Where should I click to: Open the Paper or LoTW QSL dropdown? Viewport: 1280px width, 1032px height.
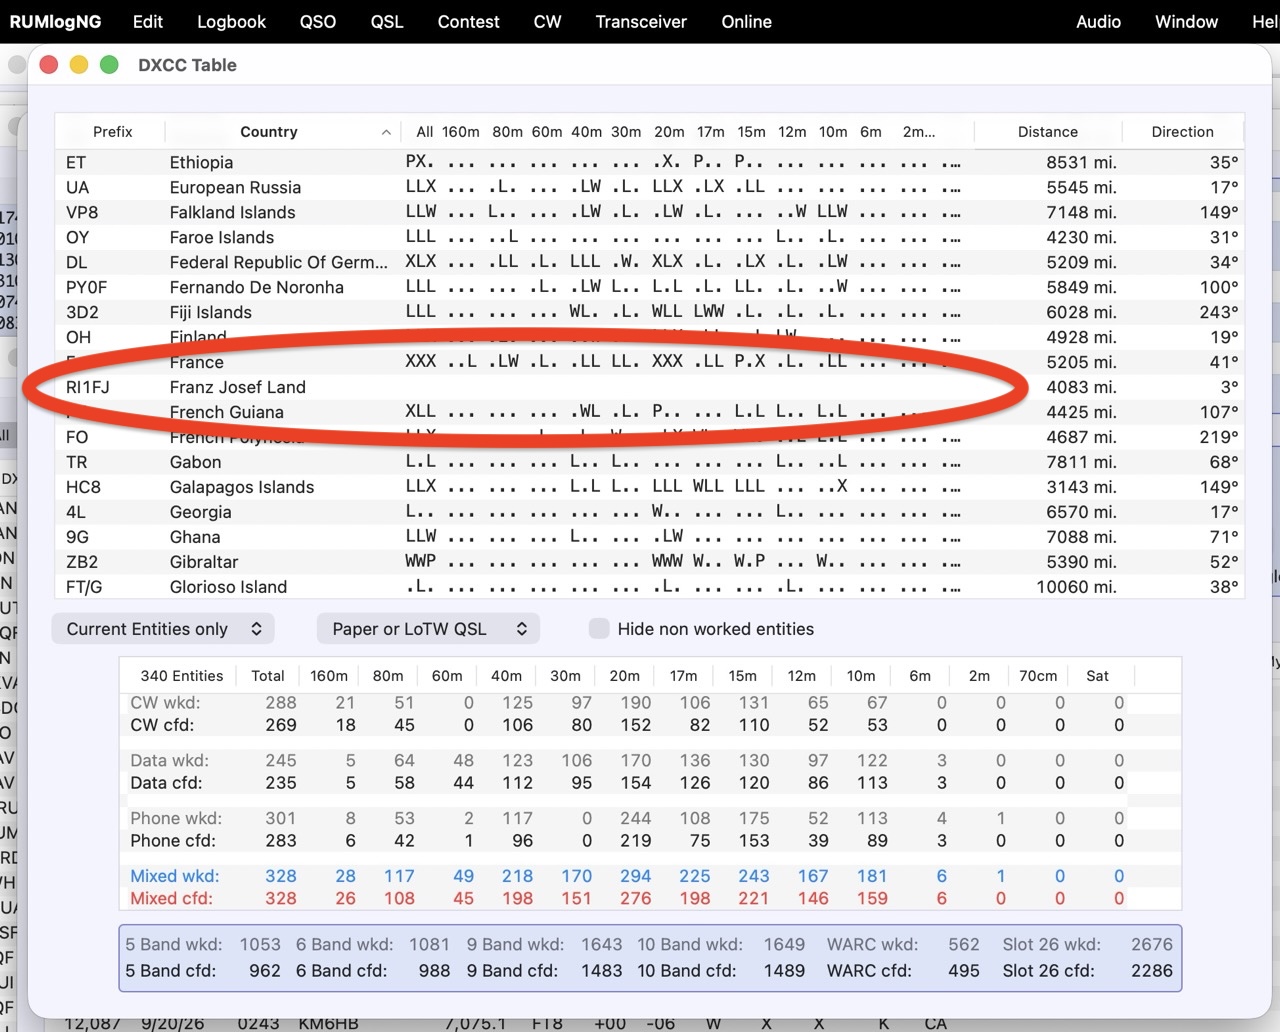click(428, 628)
